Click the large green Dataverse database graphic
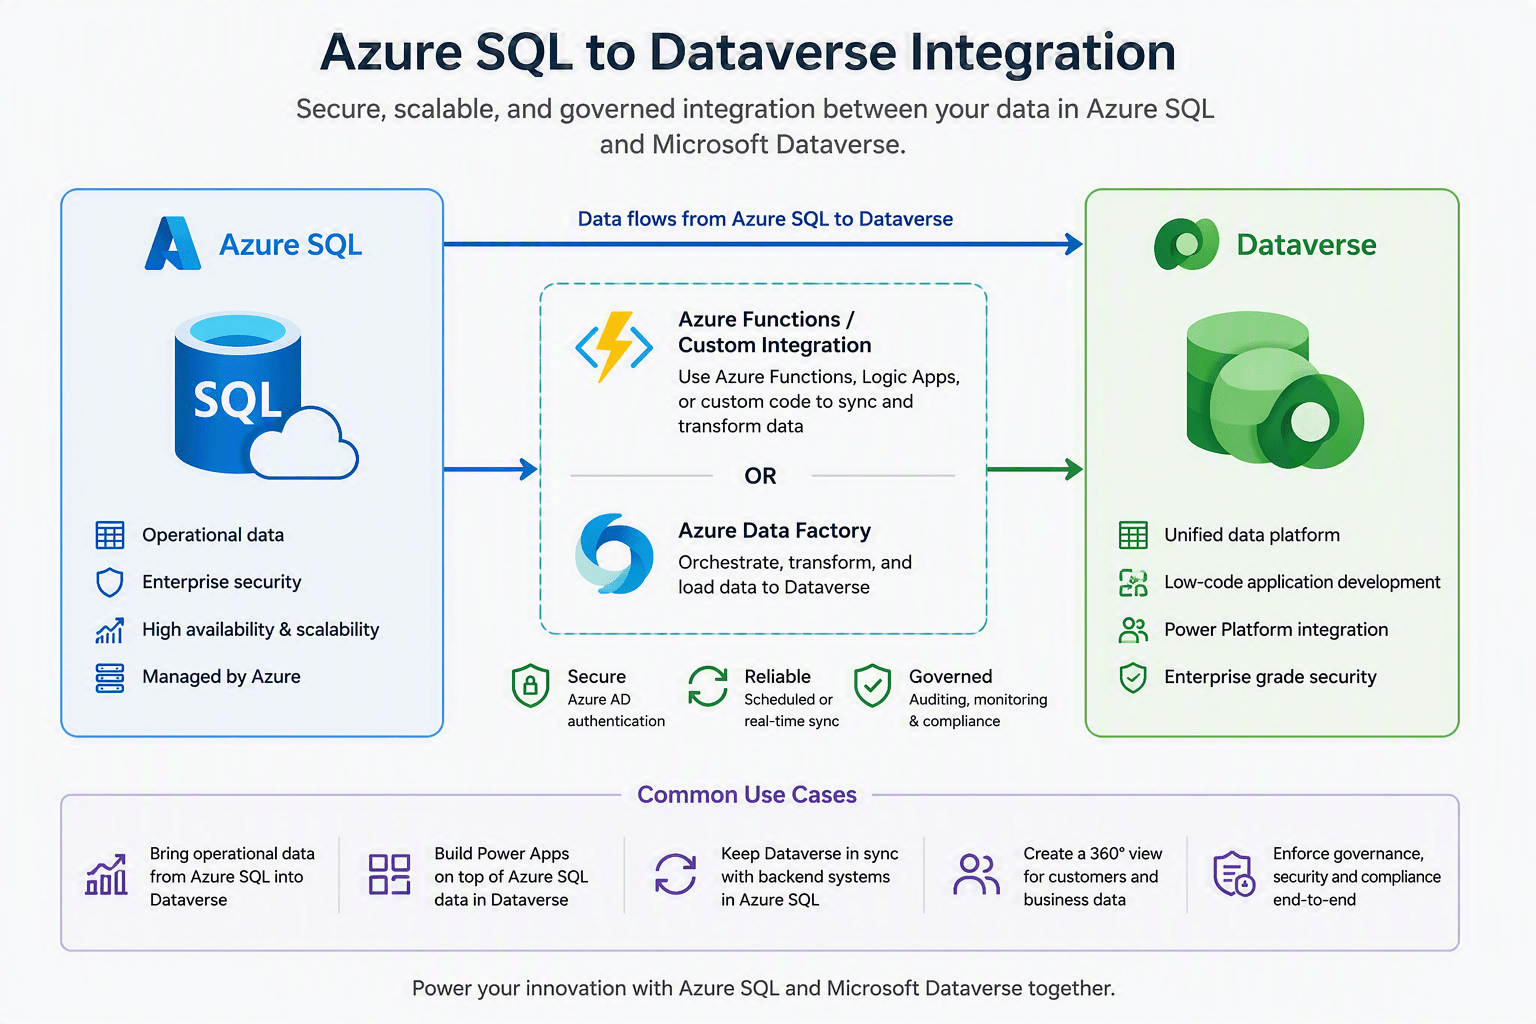The image size is (1536, 1024). click(x=1275, y=390)
